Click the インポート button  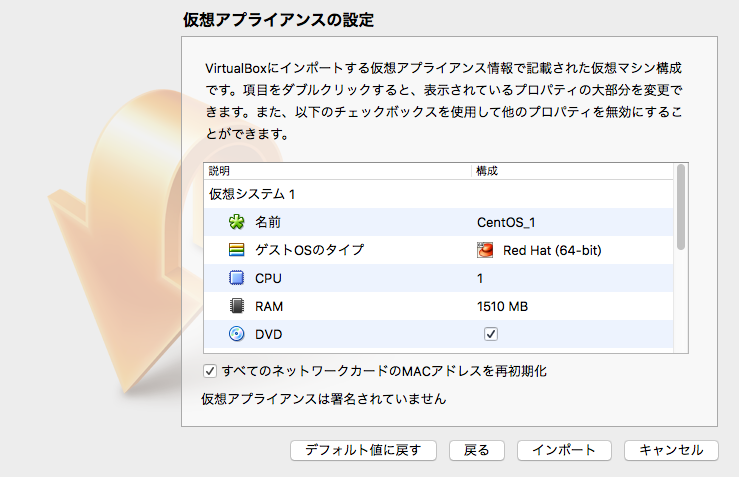tap(564, 450)
